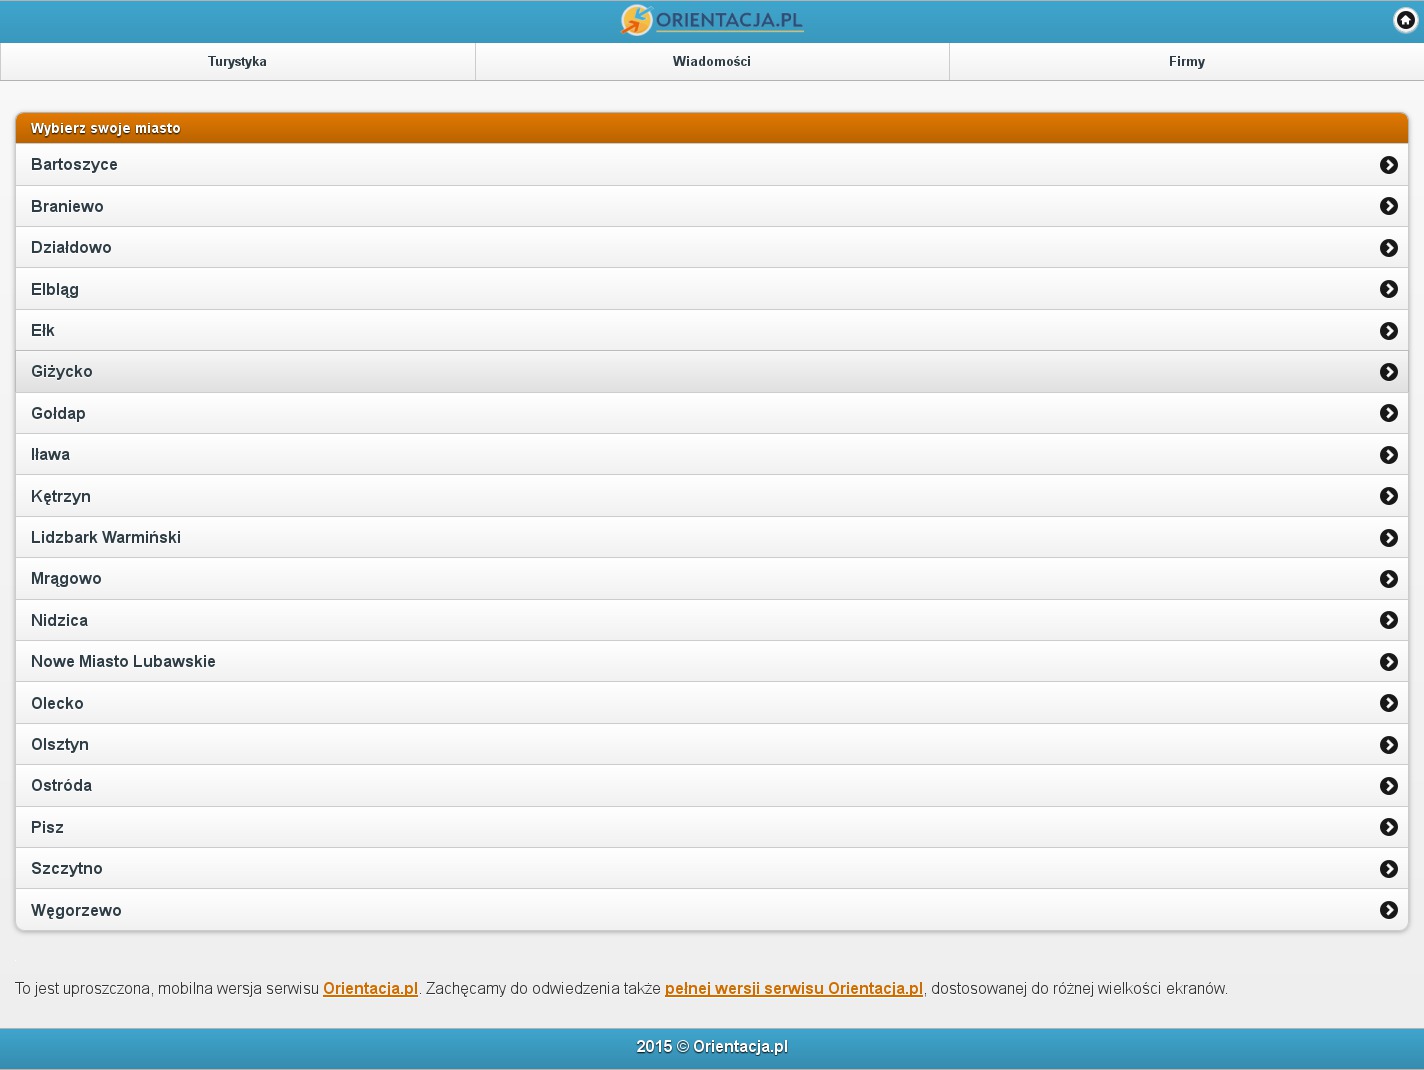Click the home icon in the header

[1405, 20]
